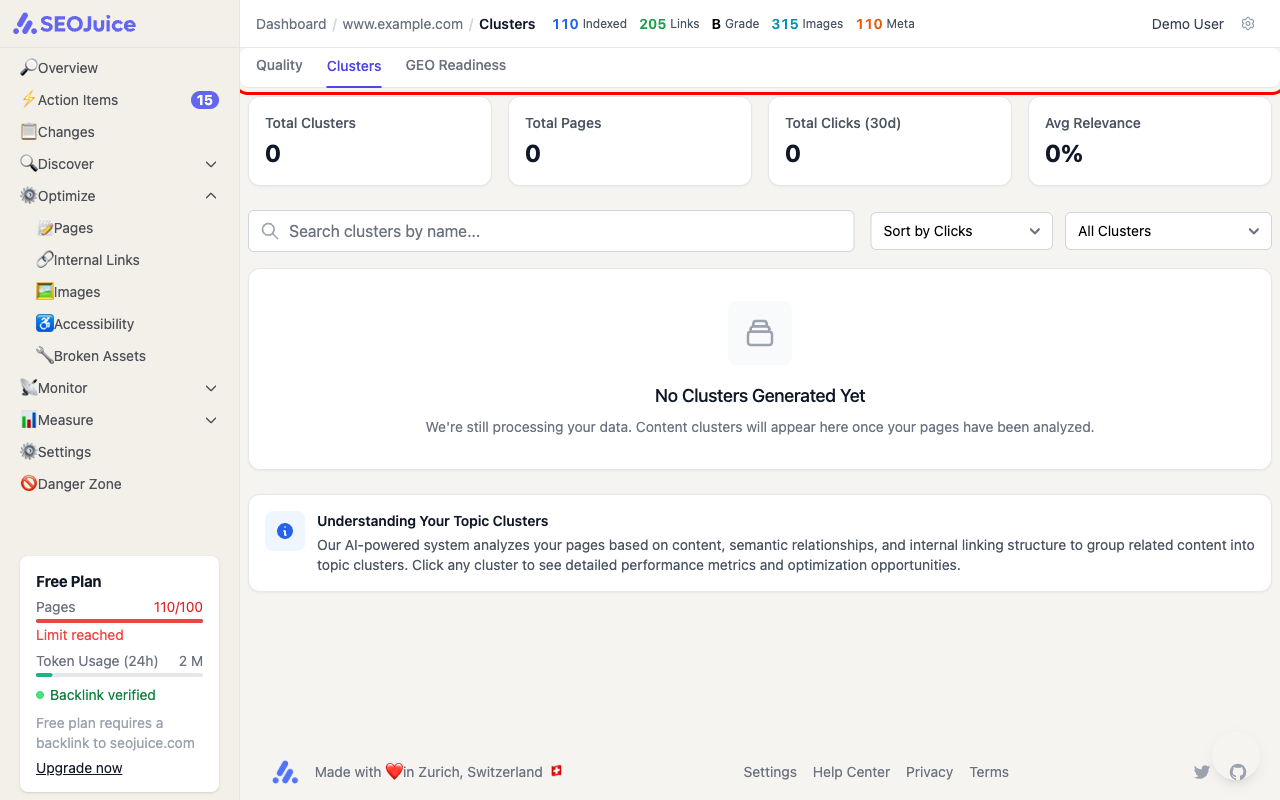Open the Help Center link
Image resolution: width=1280 pixels, height=800 pixels.
click(851, 772)
